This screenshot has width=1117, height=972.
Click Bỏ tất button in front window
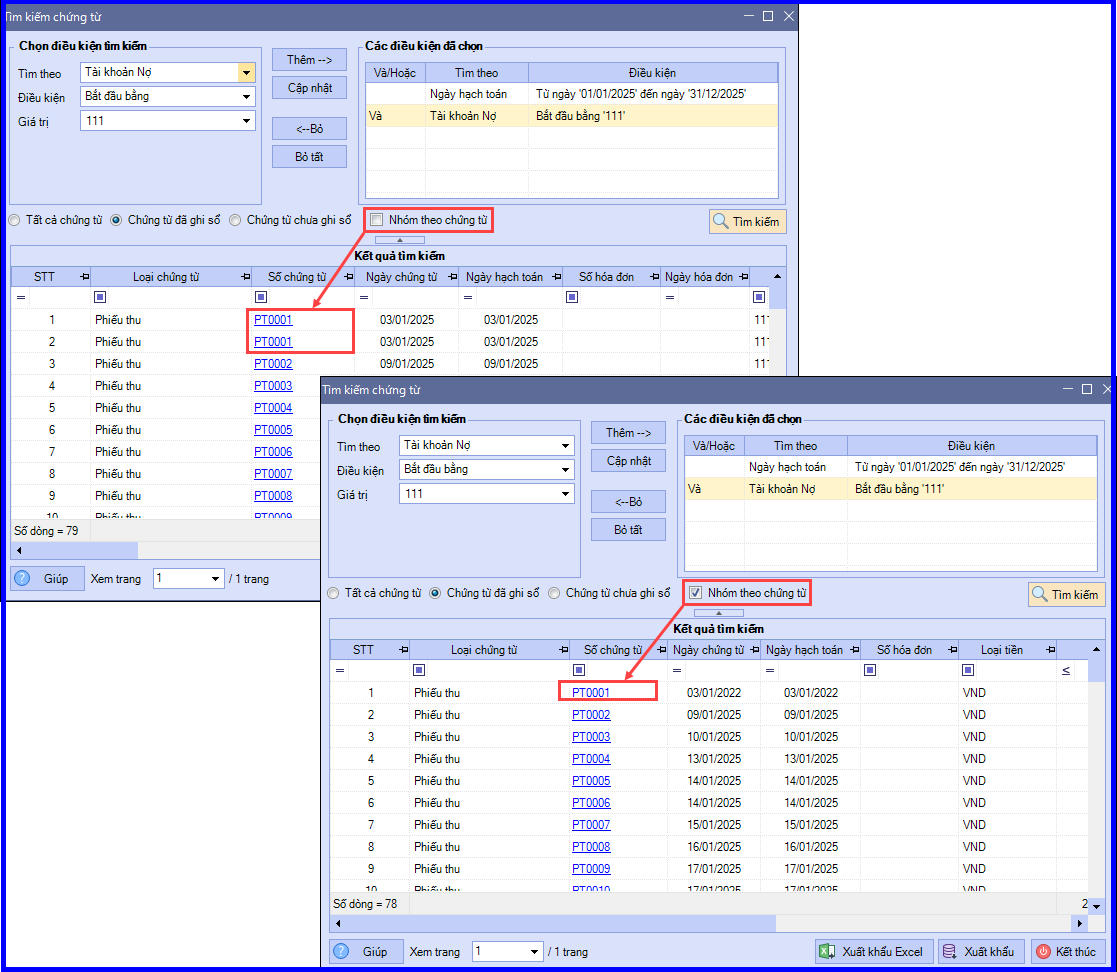tap(628, 529)
